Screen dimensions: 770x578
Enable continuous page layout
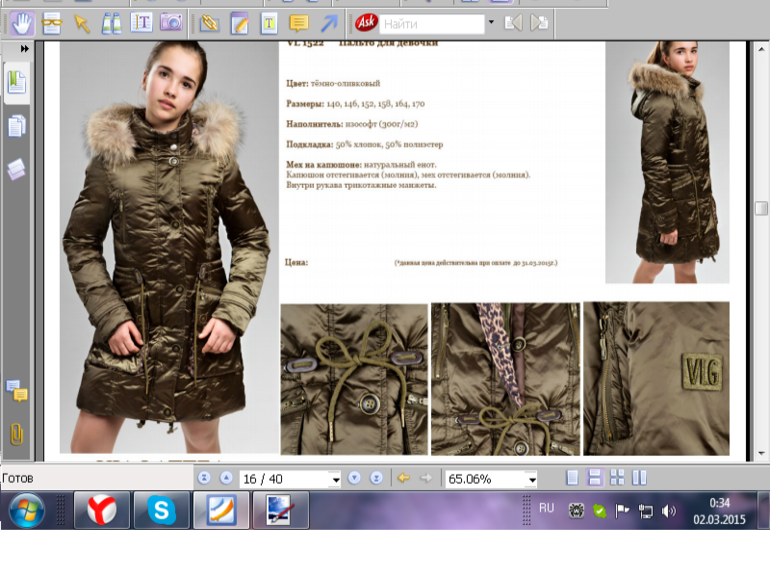click(595, 478)
